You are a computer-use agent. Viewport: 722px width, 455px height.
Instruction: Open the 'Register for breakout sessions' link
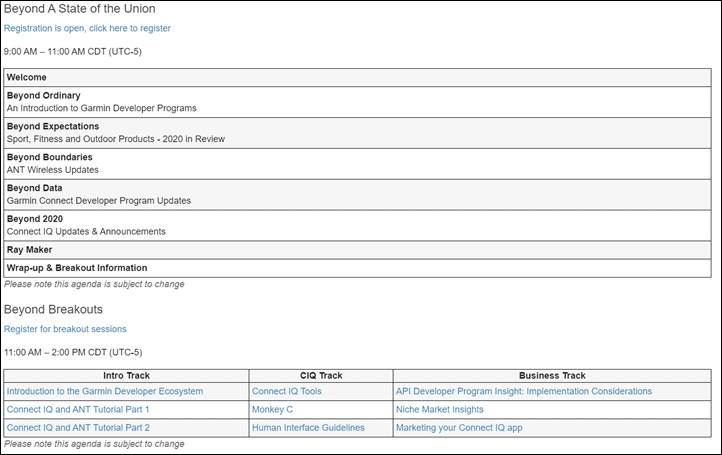click(65, 329)
